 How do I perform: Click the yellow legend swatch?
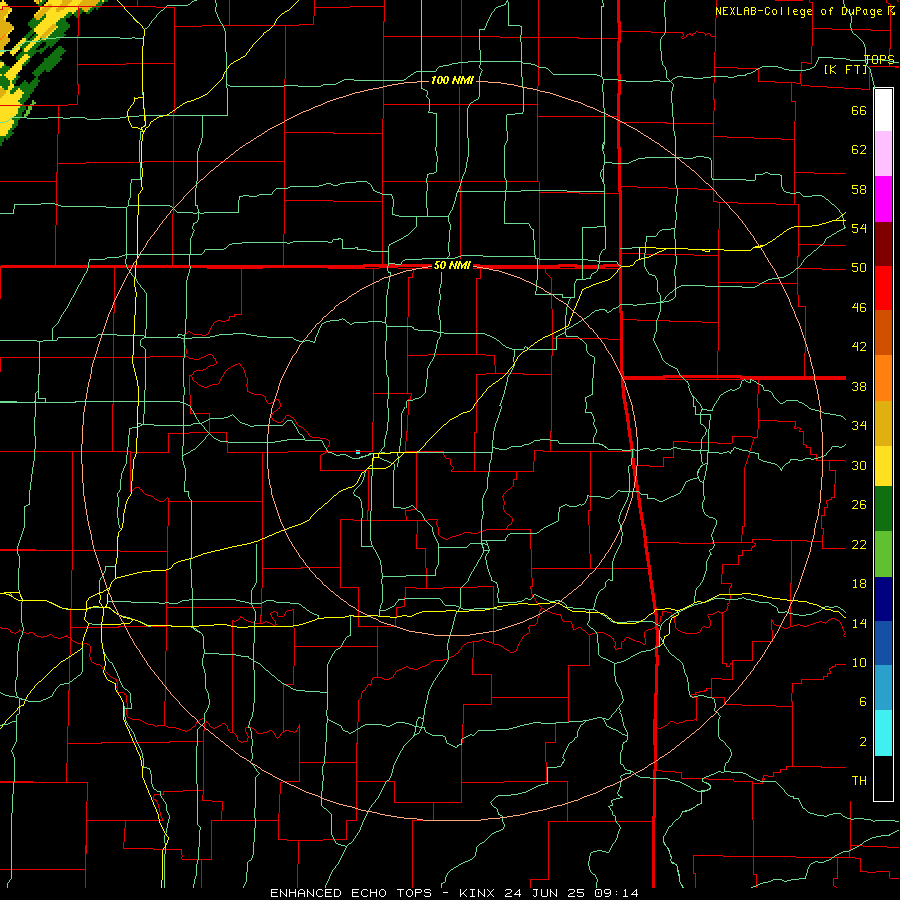click(883, 466)
